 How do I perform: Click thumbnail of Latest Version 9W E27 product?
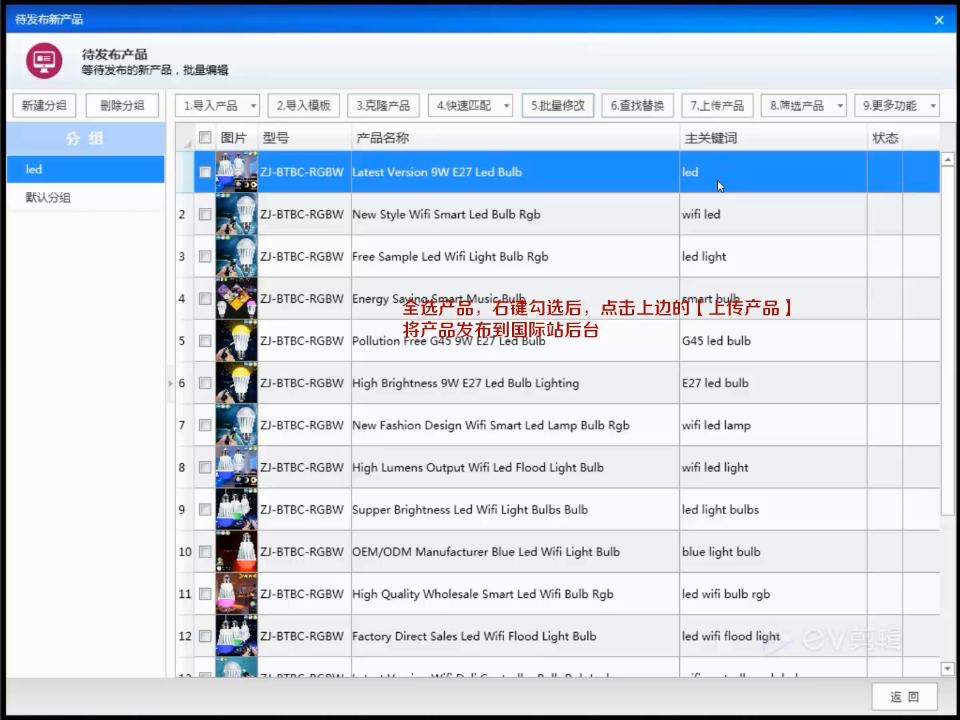[x=236, y=172]
